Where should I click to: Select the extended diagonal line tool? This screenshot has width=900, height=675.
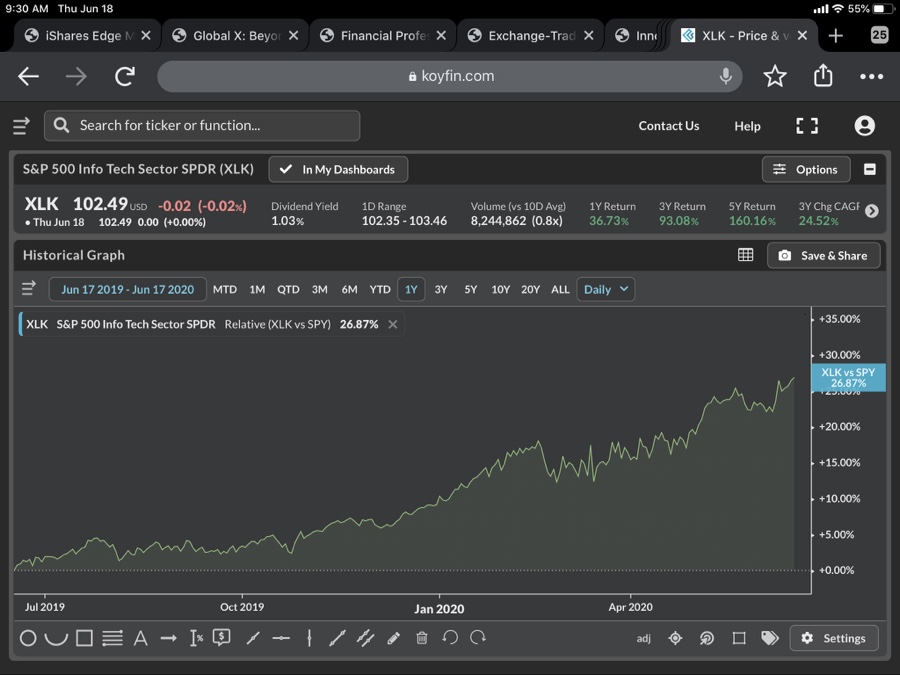(x=338, y=638)
